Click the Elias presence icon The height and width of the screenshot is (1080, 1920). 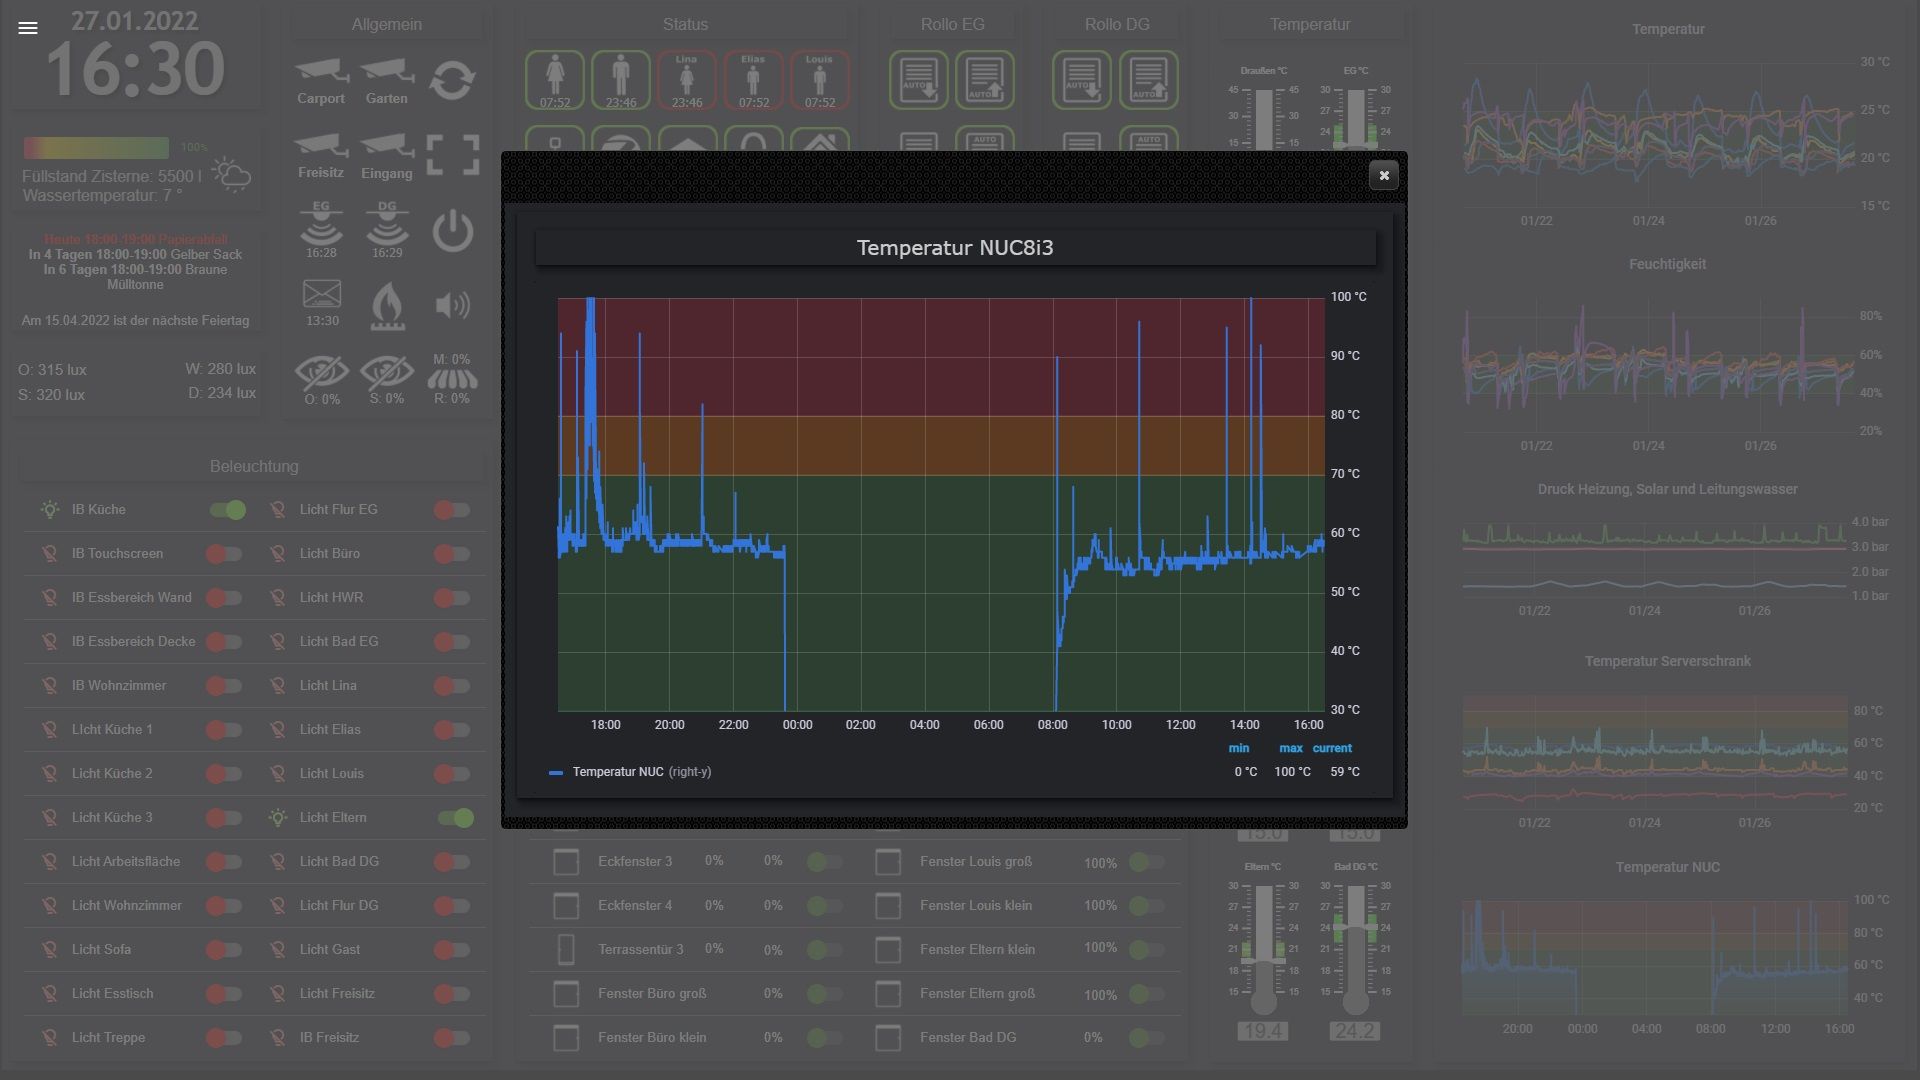[753, 80]
